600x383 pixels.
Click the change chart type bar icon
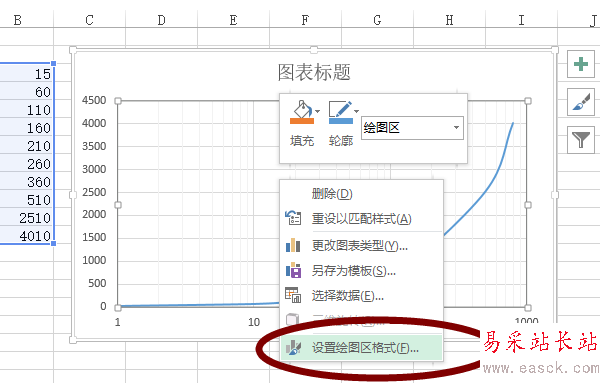click(293, 245)
